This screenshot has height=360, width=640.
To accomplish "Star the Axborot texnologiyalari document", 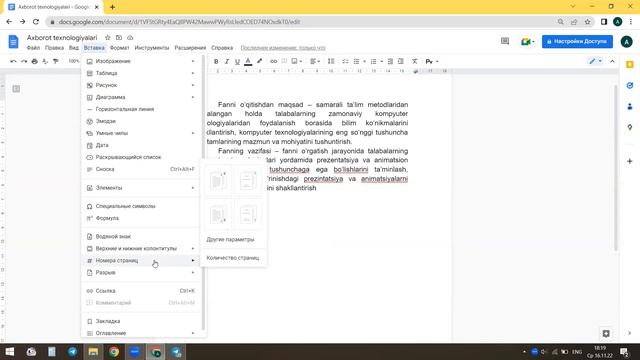I will click(x=108, y=38).
